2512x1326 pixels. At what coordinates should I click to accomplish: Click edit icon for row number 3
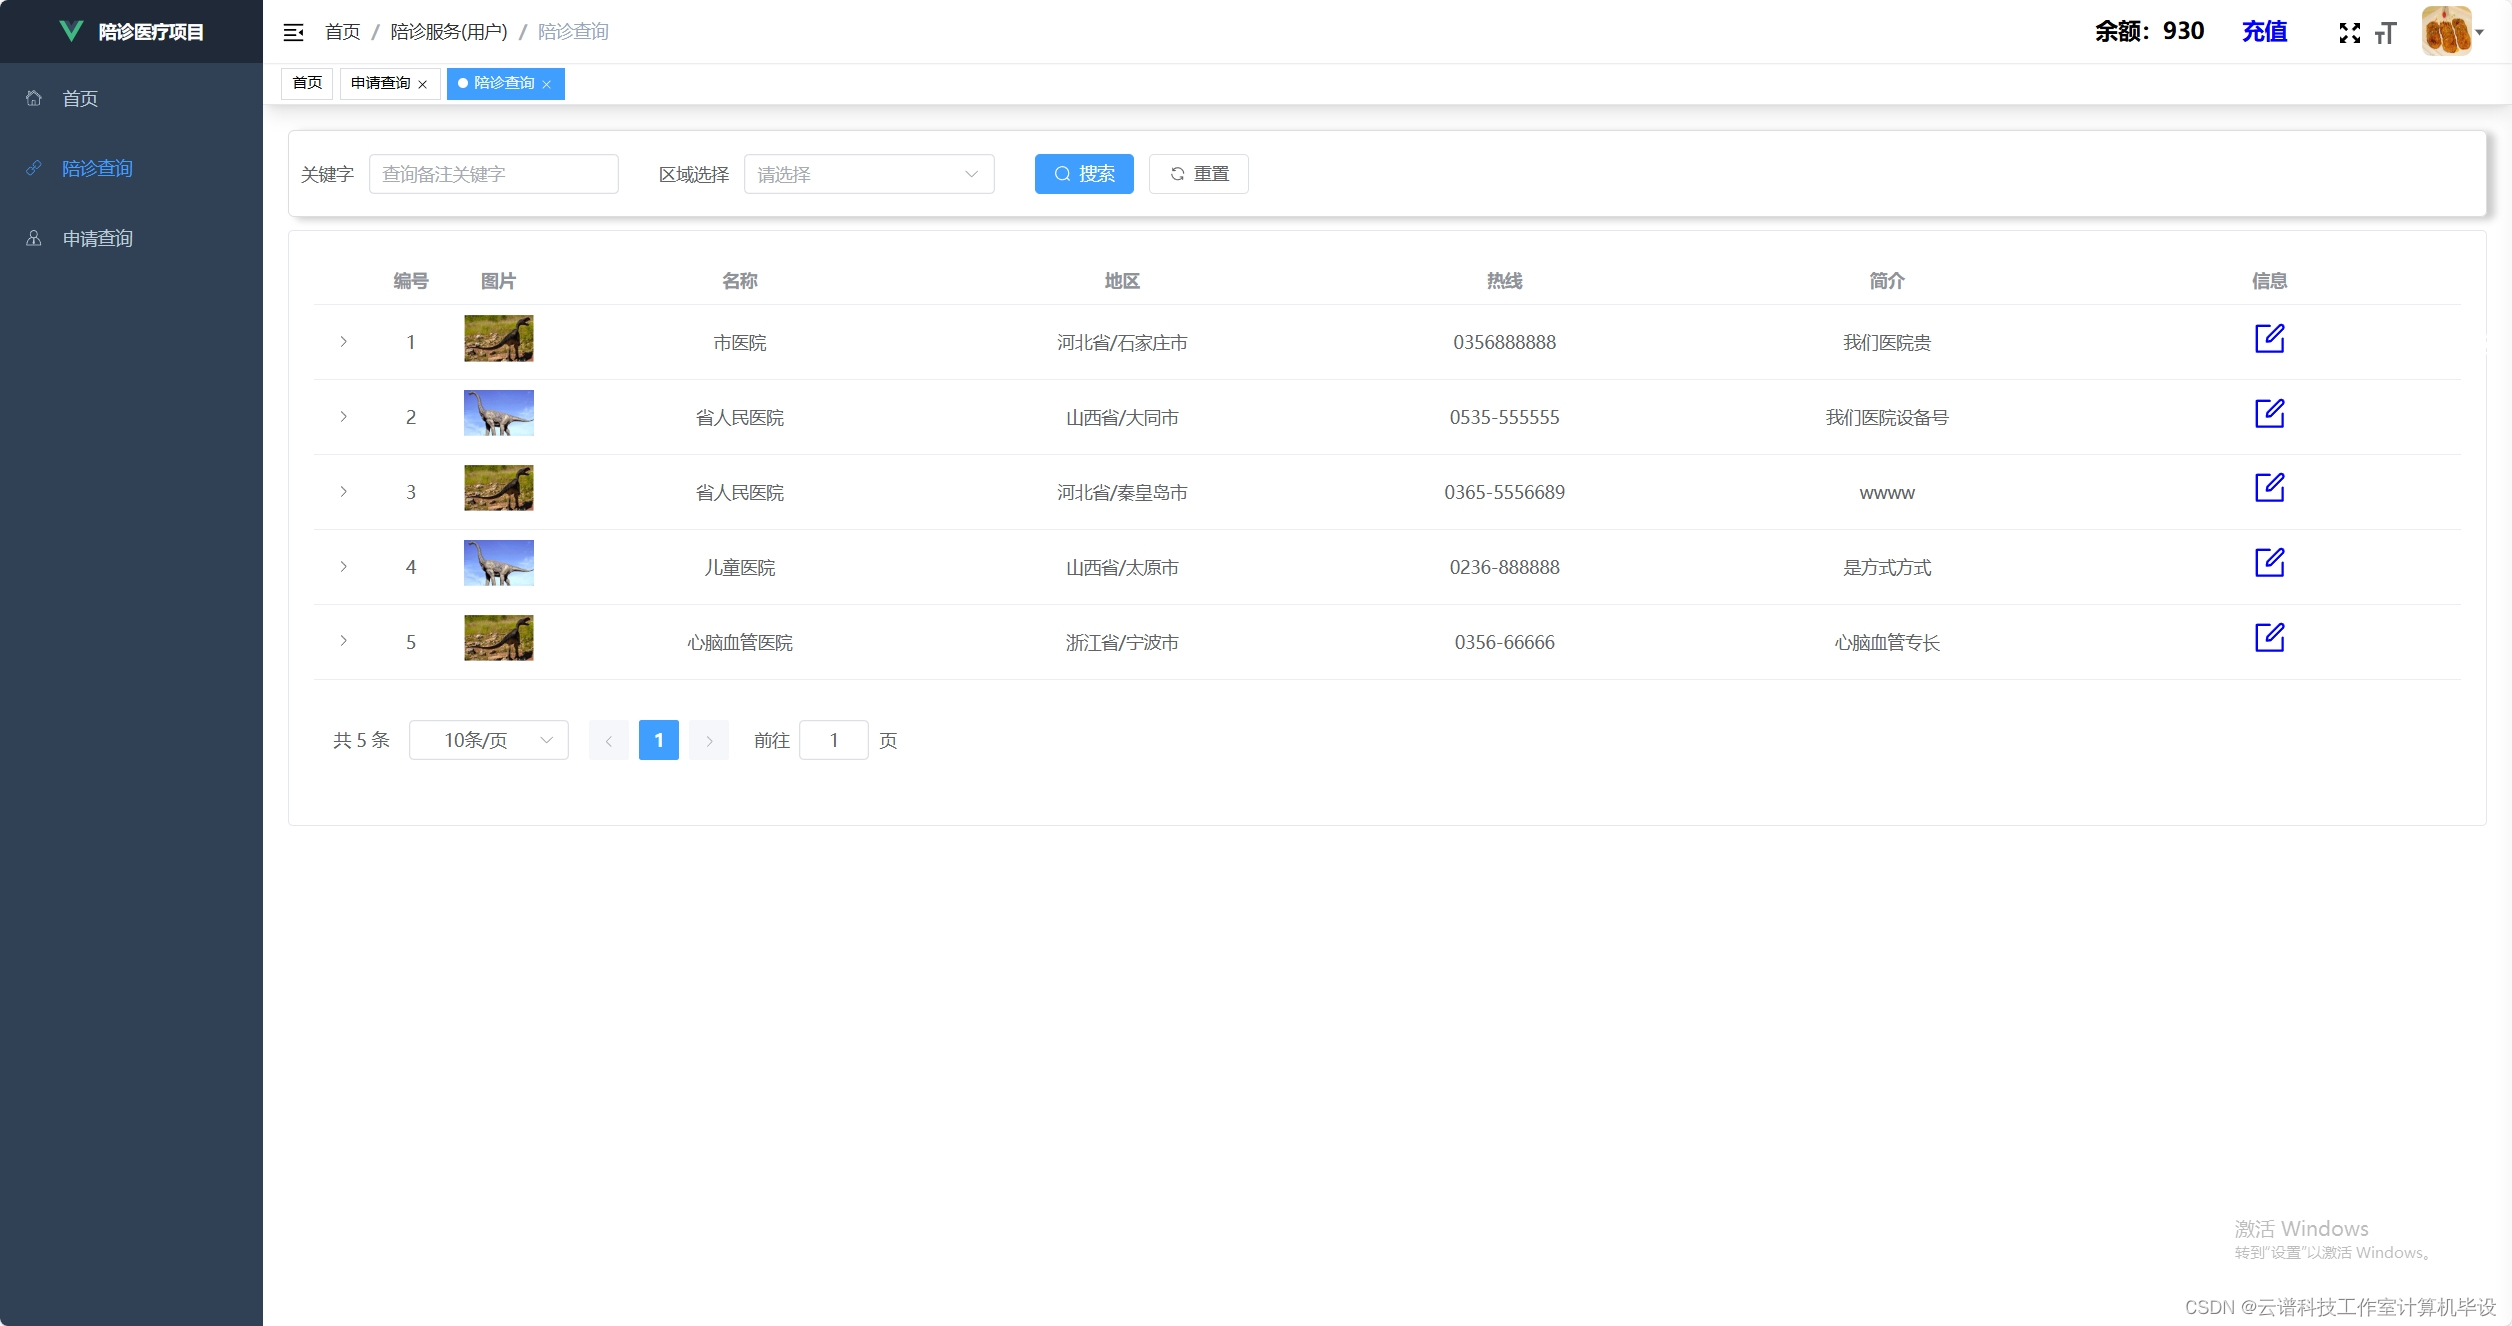click(2269, 489)
